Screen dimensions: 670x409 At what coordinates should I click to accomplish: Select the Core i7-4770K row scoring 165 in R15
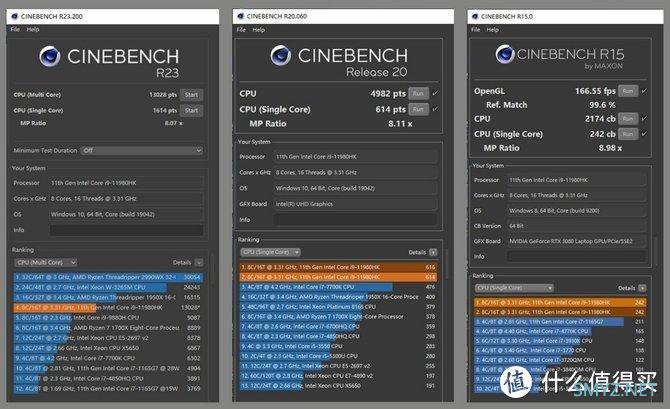coord(560,331)
